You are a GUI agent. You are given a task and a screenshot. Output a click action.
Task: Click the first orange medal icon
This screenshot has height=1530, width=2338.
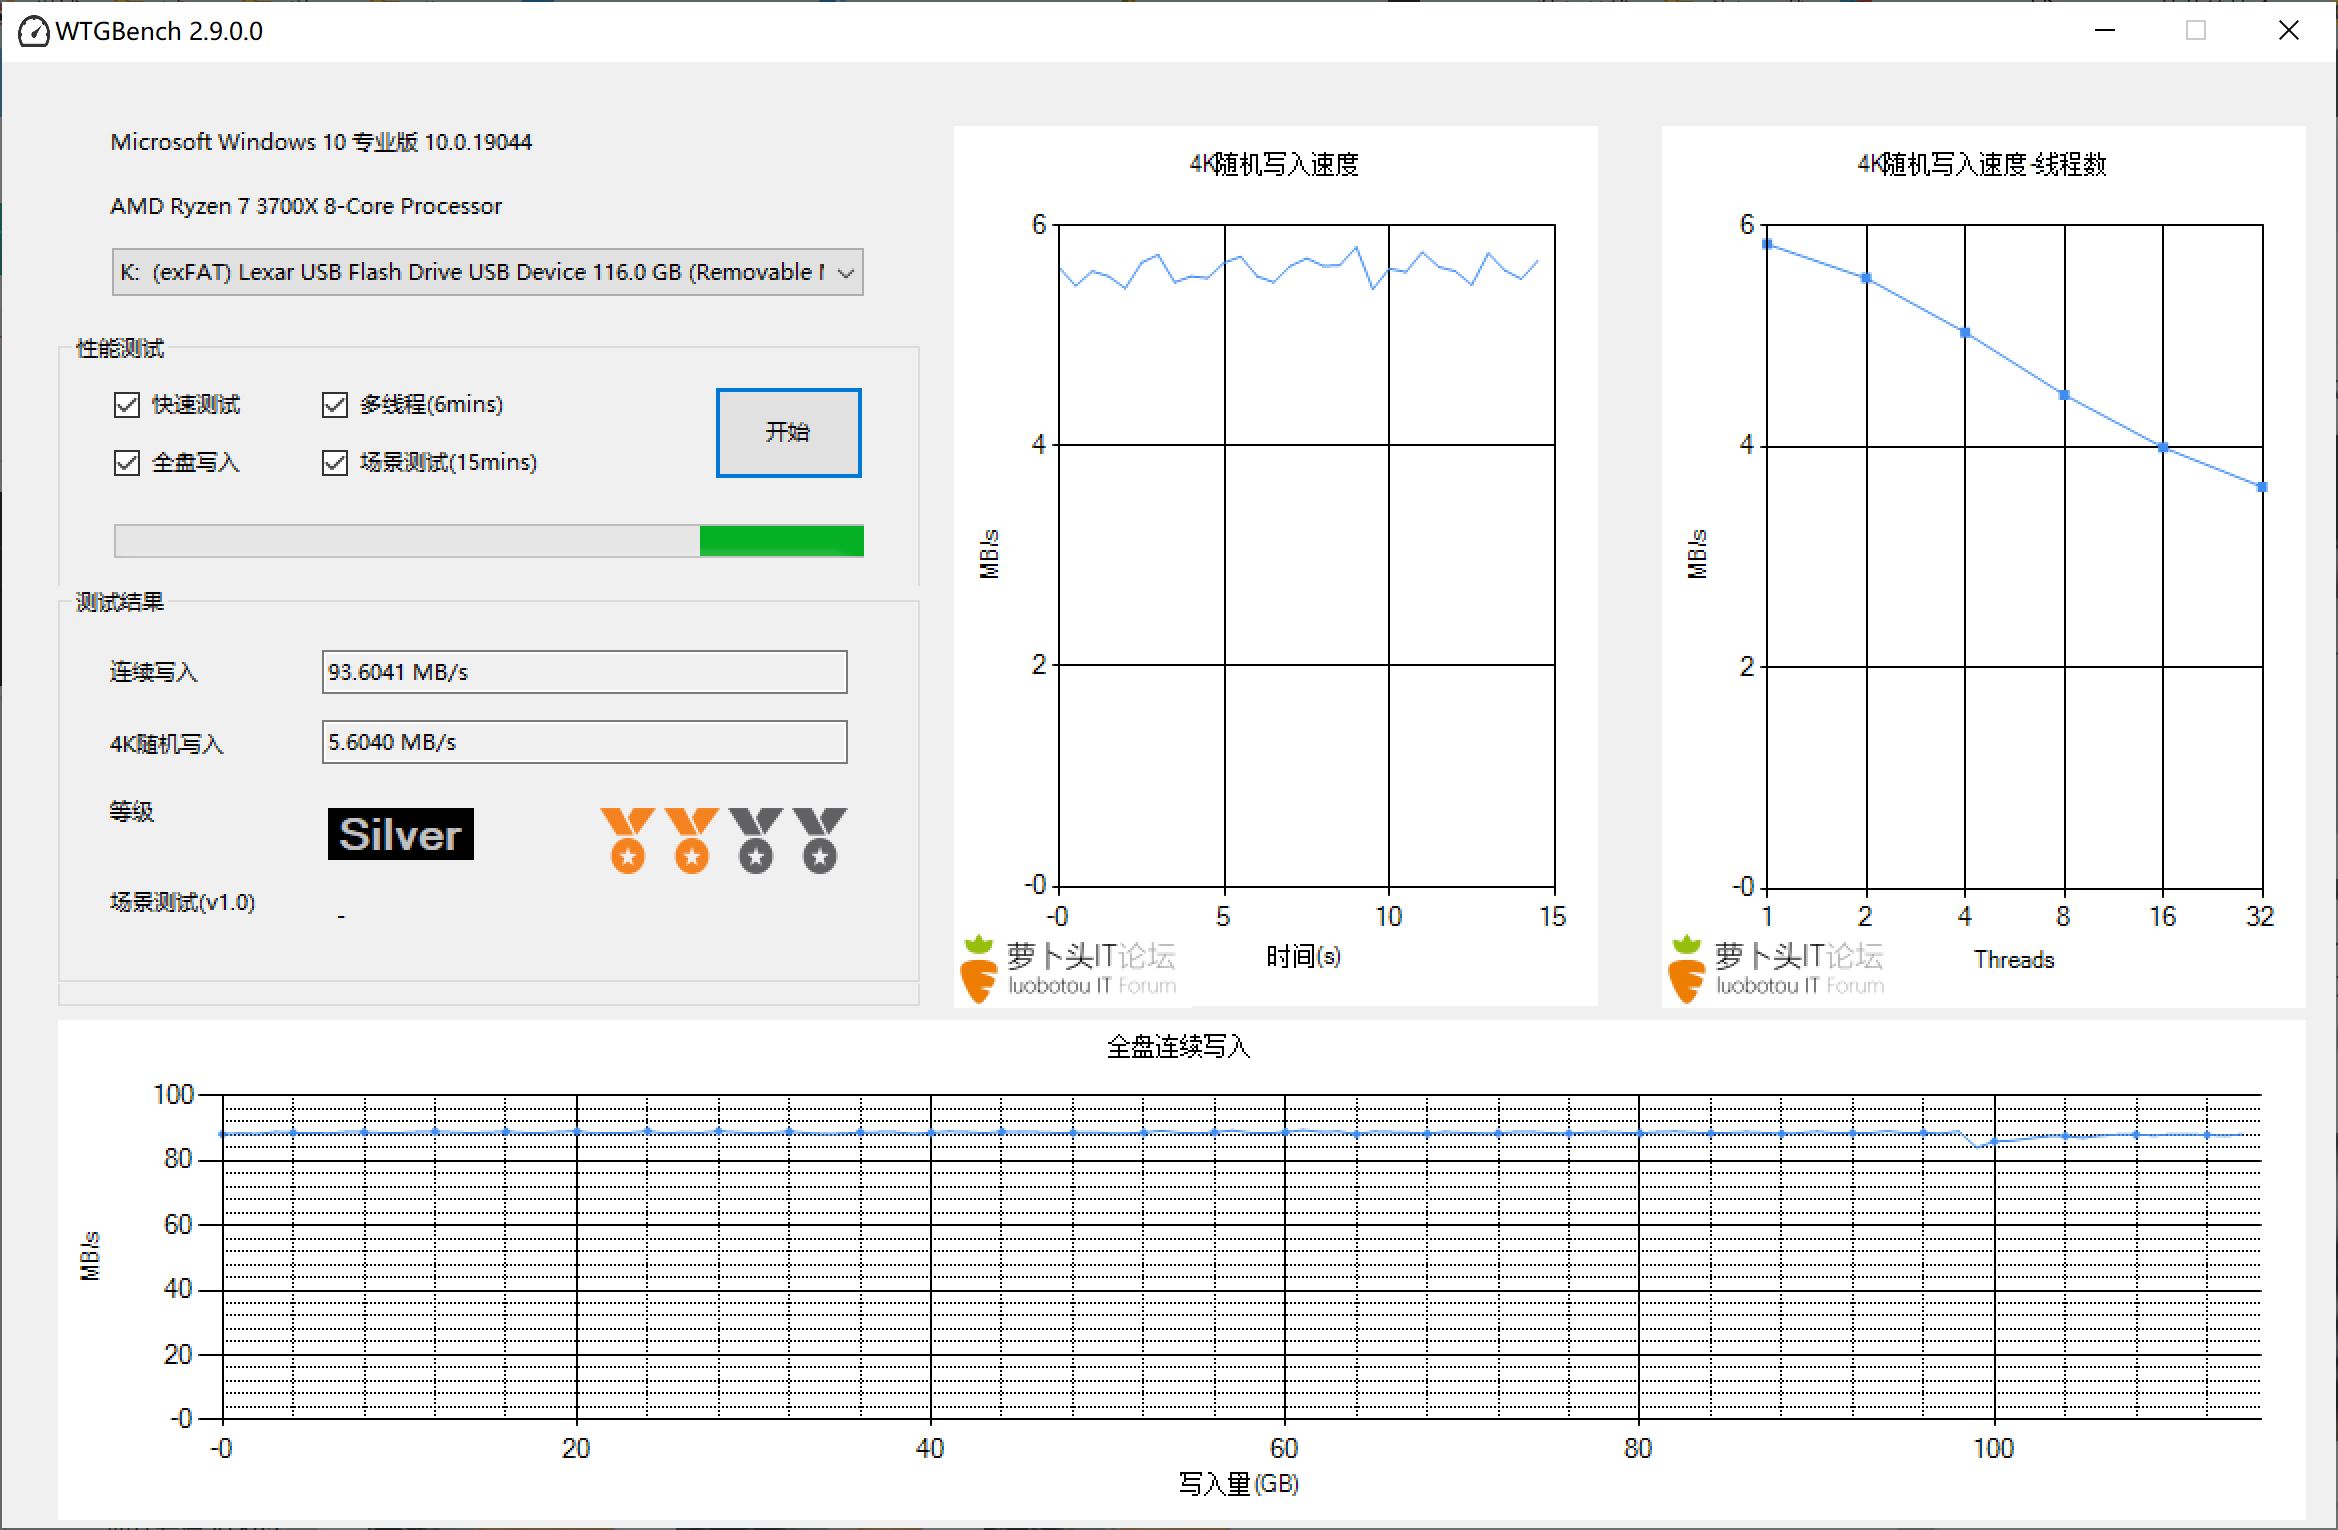point(627,840)
